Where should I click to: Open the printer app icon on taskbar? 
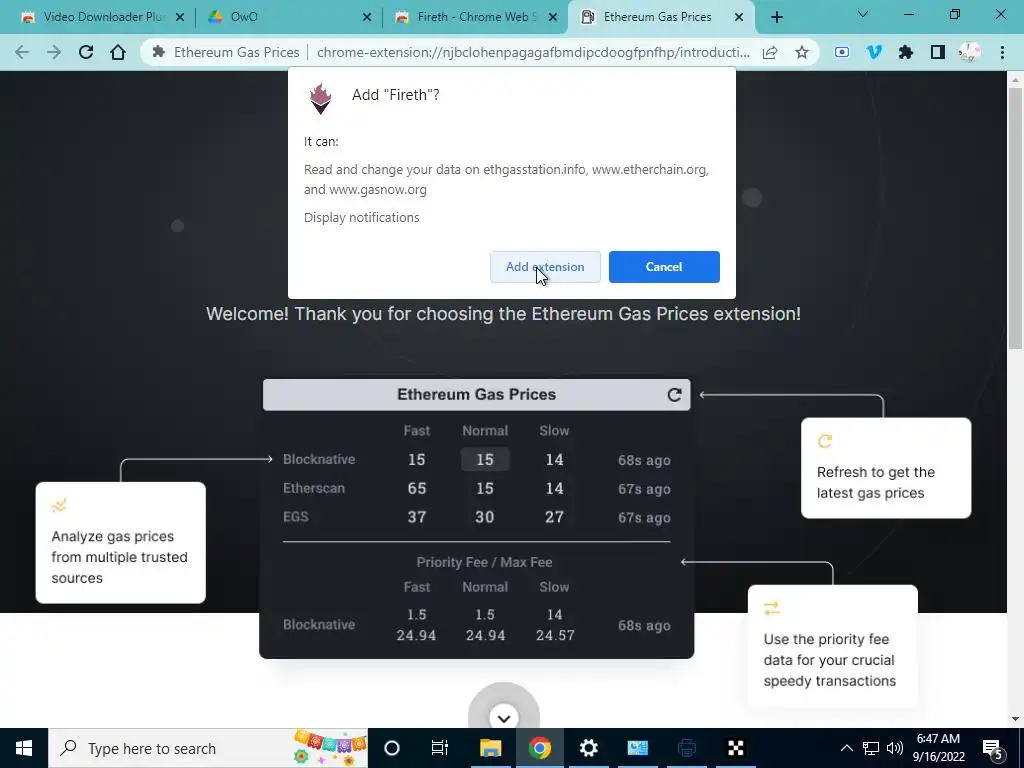click(x=686, y=748)
